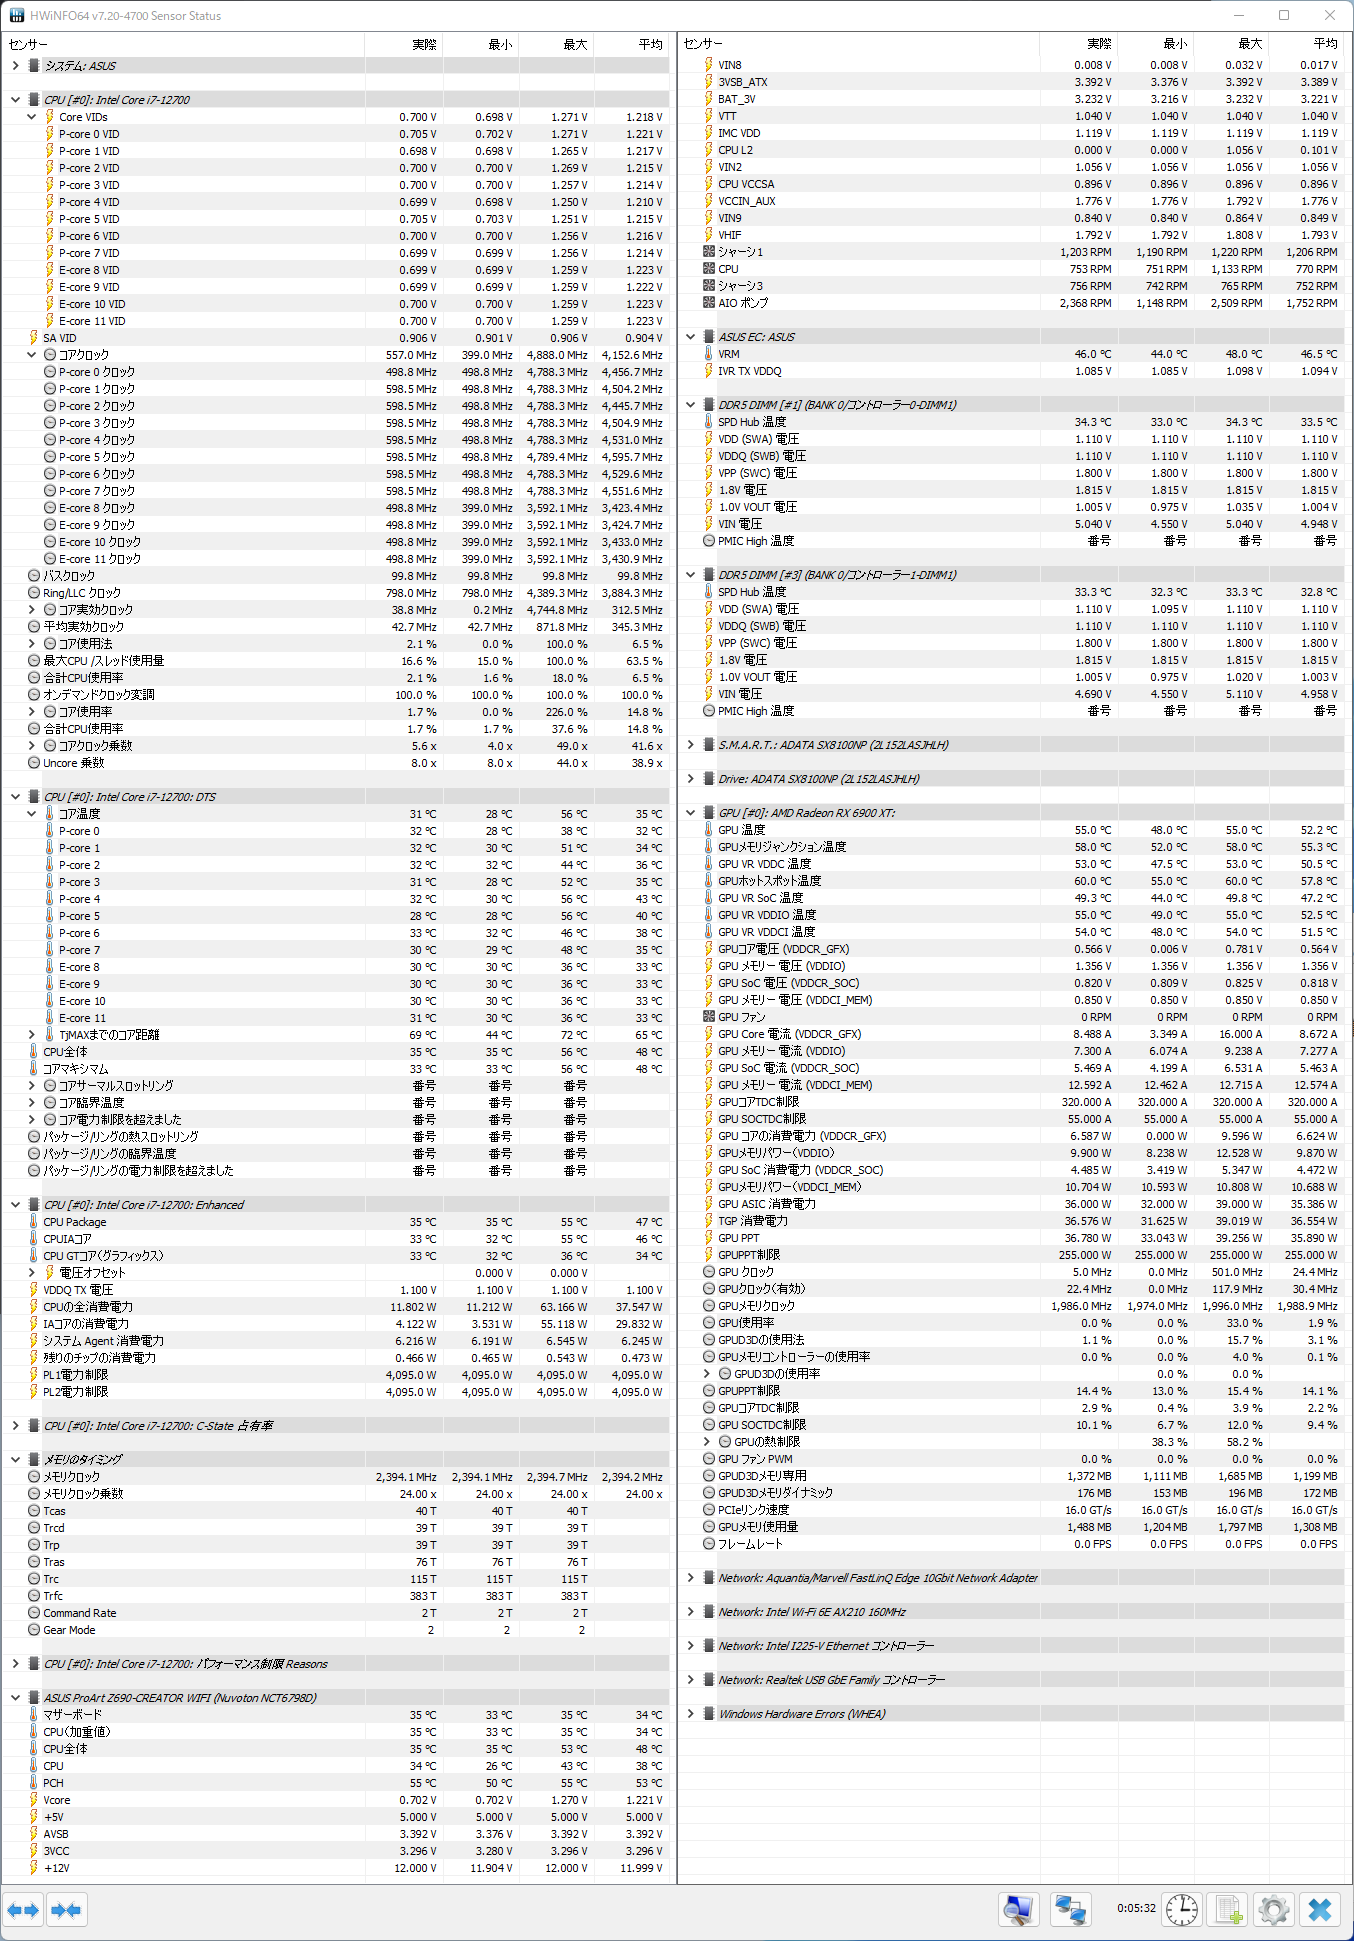Viewport: 1354px width, 1941px height.
Task: Select the GPUホットスポット温度 row
Action: (x=1011, y=881)
